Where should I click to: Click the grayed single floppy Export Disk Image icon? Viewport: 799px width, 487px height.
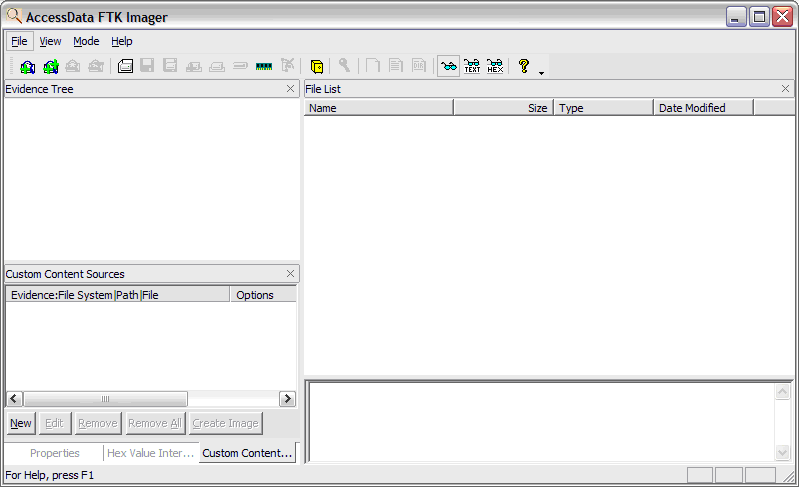pos(147,66)
